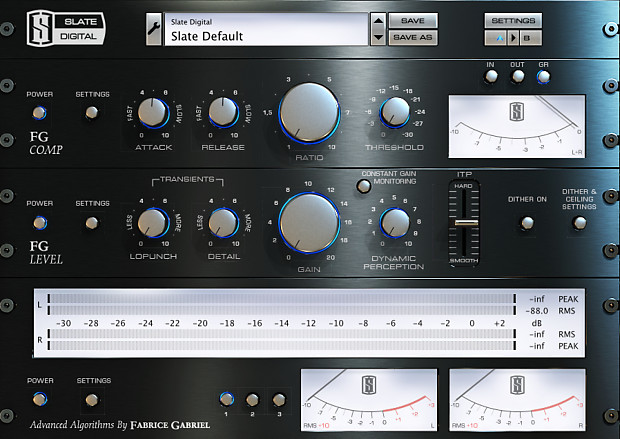The height and width of the screenshot is (439, 620).
Task: Click the meter section Settings button
Action: 92,400
